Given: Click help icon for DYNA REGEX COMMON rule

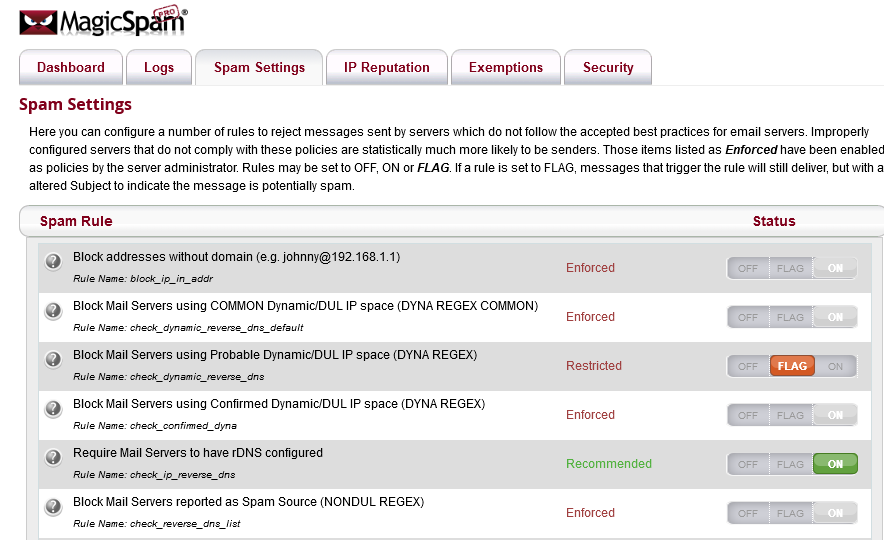Looking at the screenshot, I should [x=54, y=310].
